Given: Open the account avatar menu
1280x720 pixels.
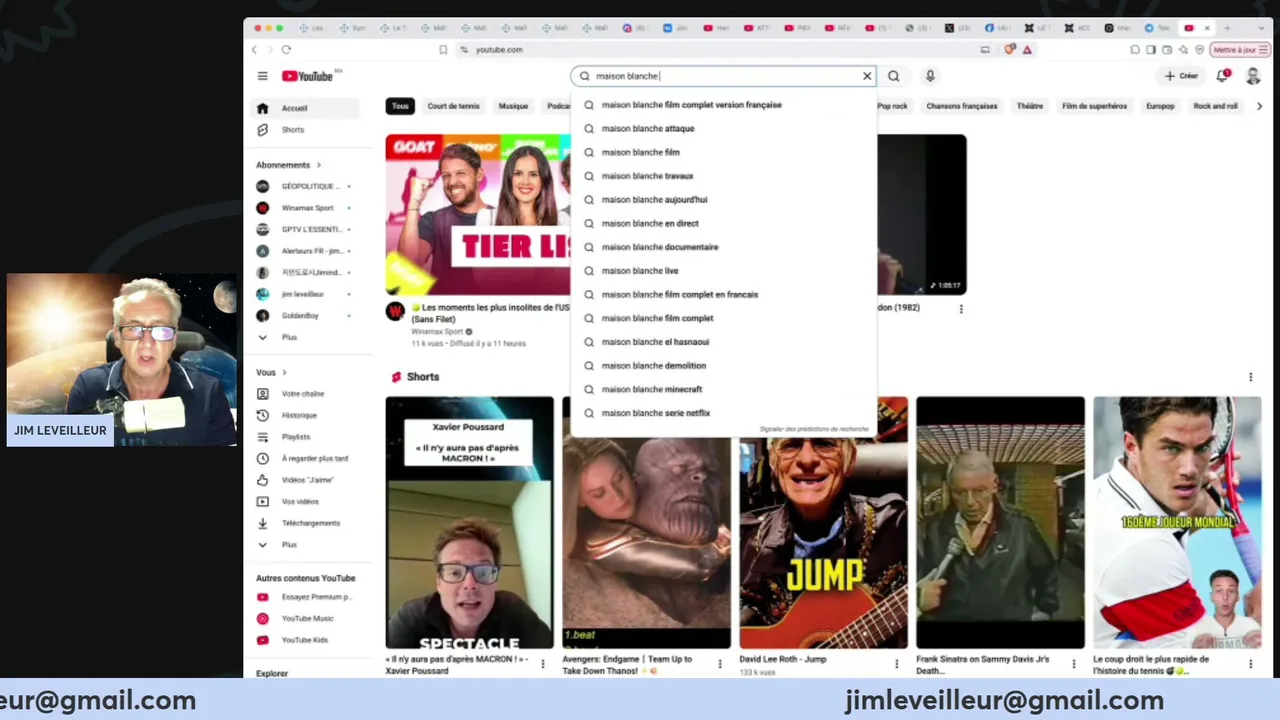Looking at the screenshot, I should pos(1253,76).
